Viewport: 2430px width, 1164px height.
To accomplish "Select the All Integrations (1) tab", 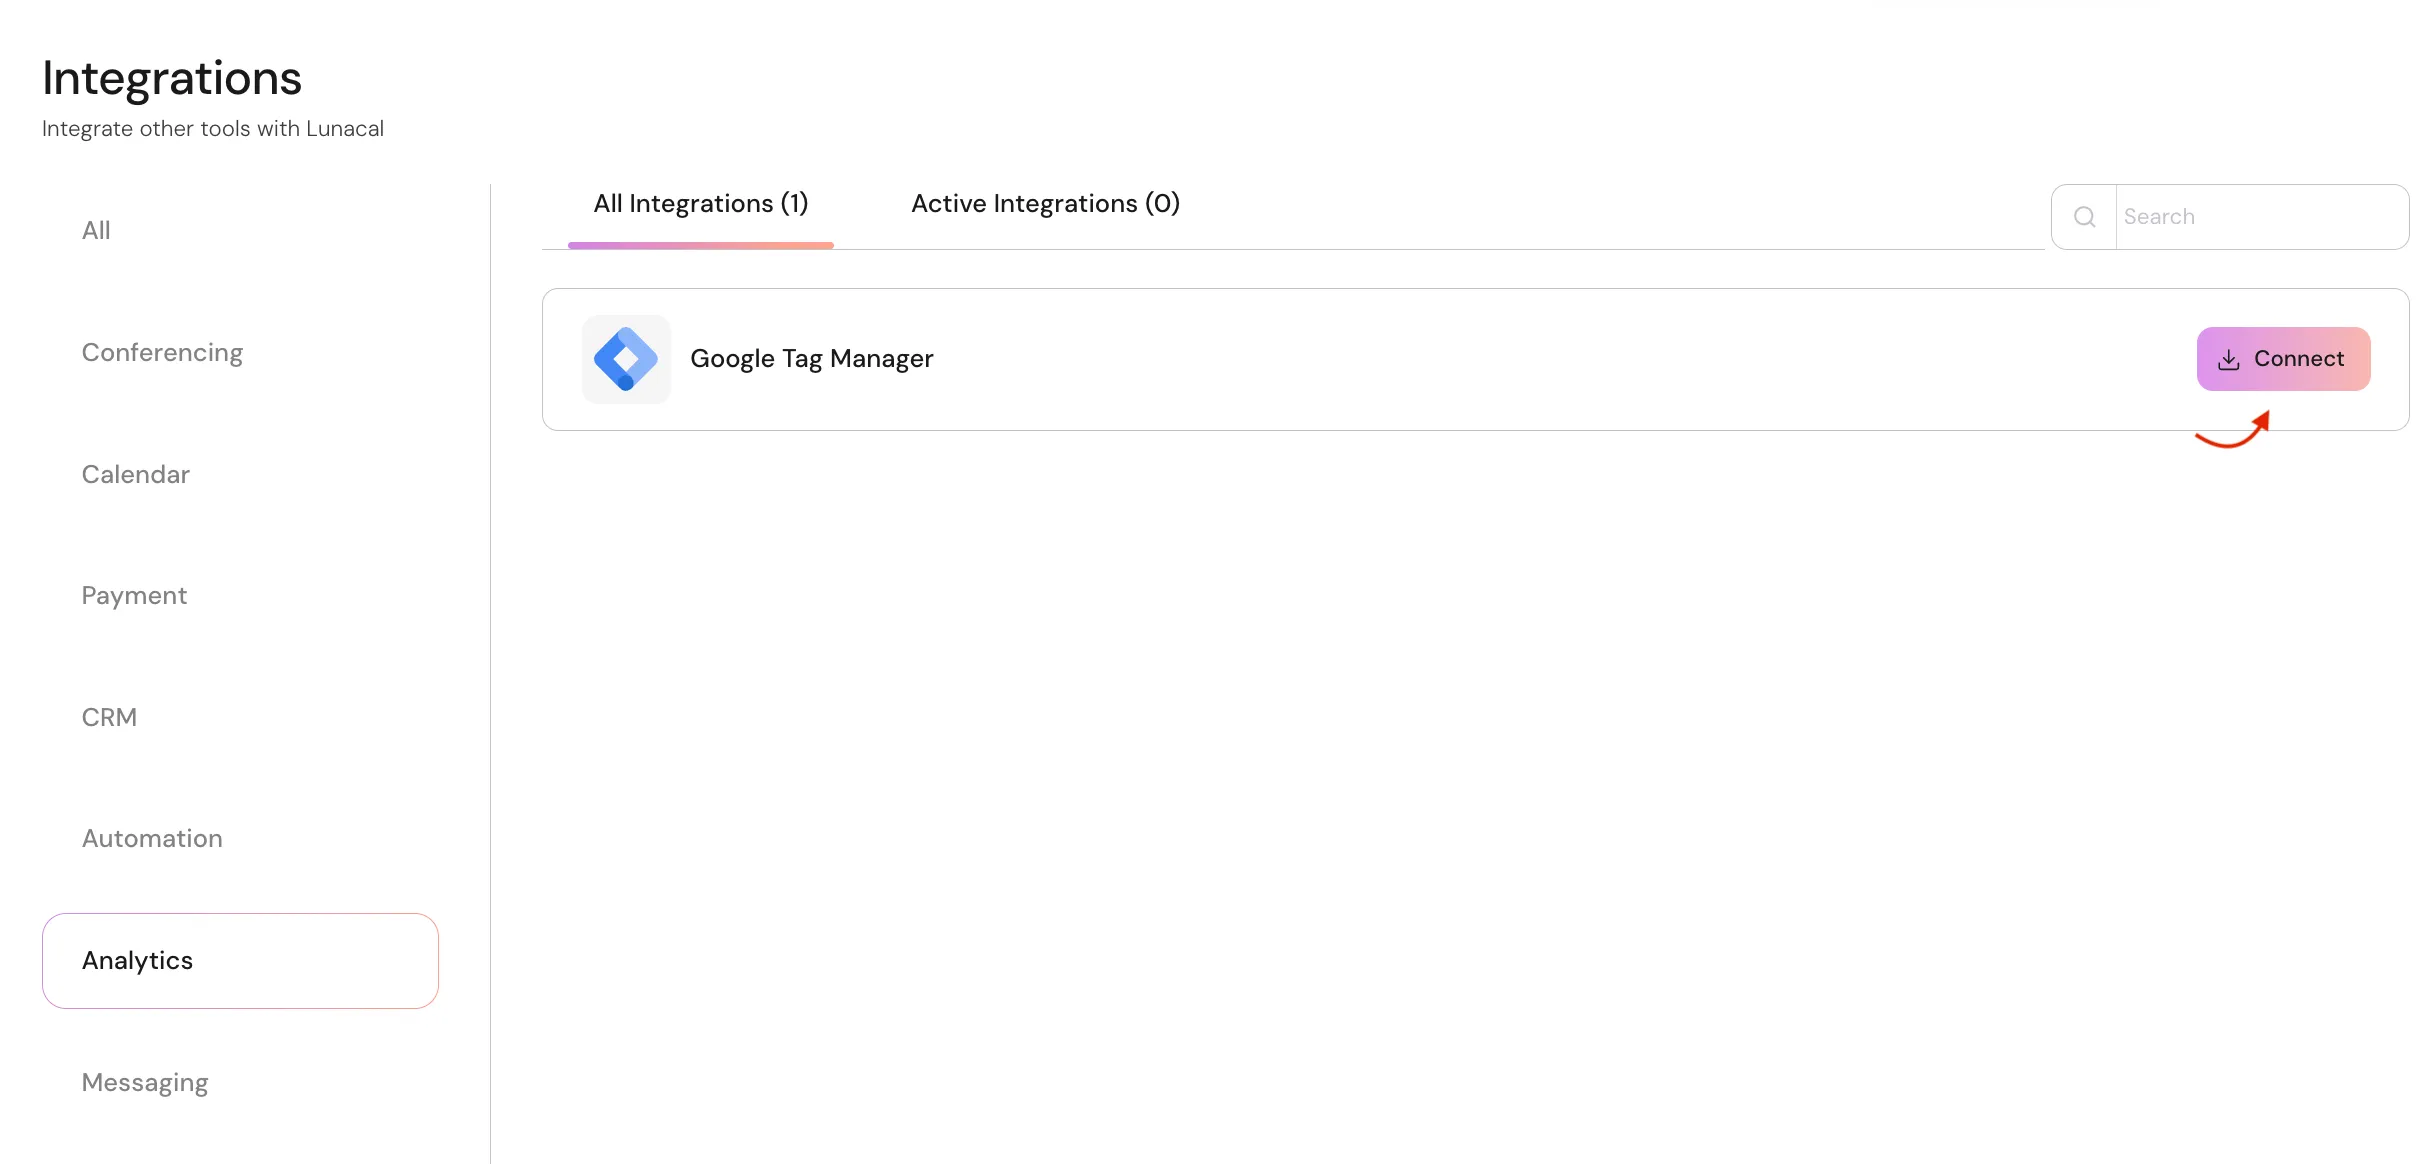I will coord(700,204).
